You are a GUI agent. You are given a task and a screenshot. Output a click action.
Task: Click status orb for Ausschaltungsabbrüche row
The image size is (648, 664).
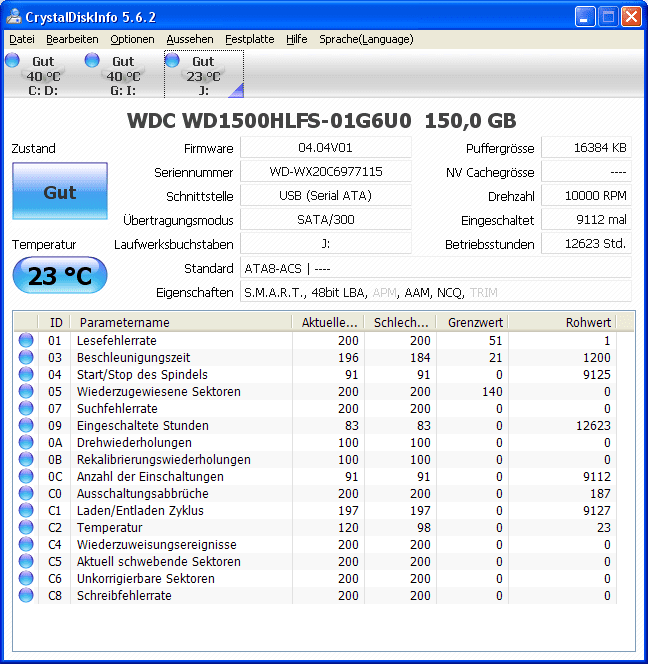click(26, 493)
